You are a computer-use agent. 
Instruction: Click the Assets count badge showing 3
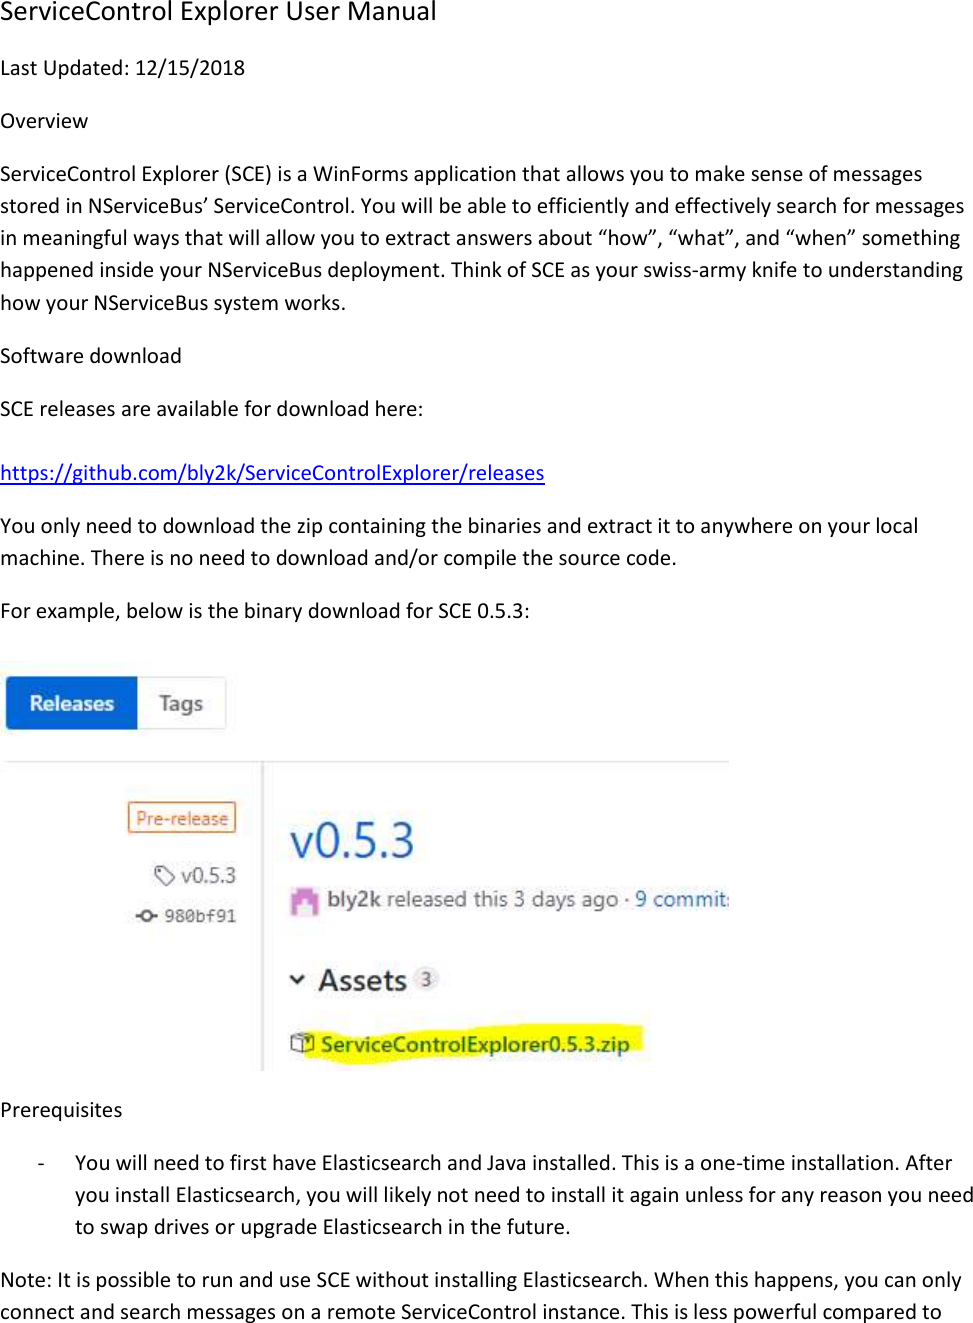pyautogui.click(x=426, y=978)
